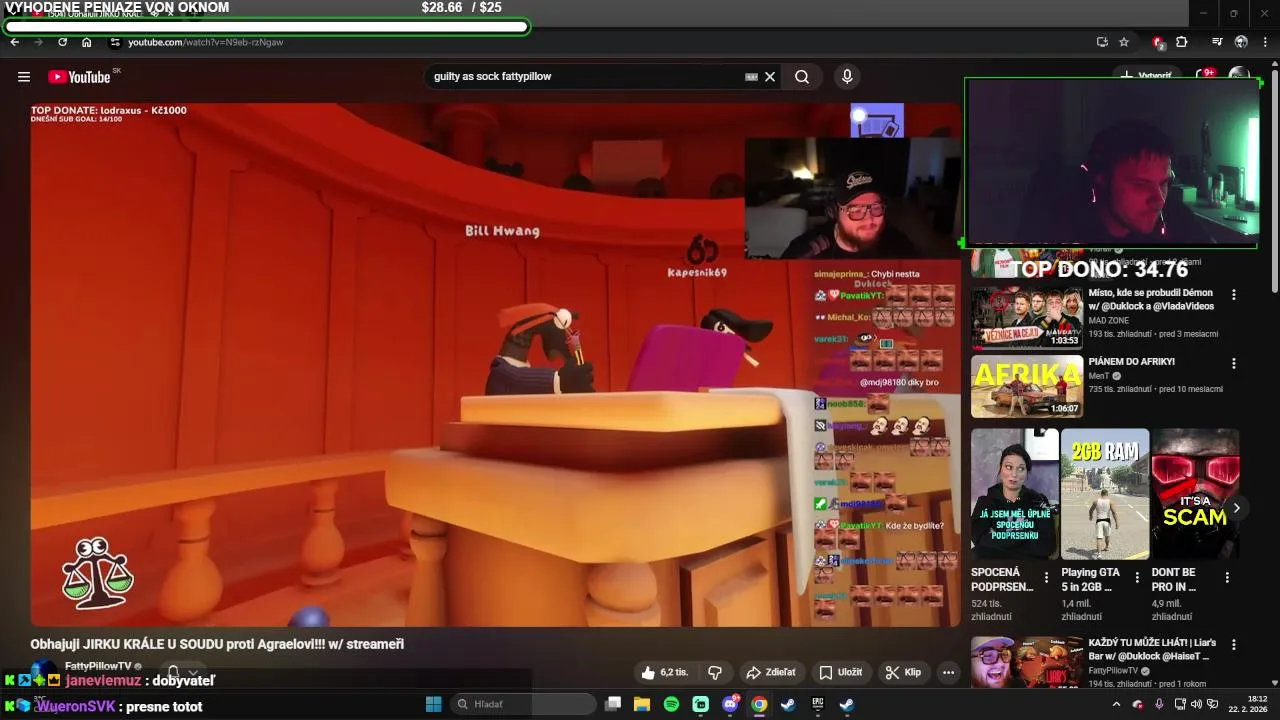Open options for Playing GTA 5 short

point(1137,578)
